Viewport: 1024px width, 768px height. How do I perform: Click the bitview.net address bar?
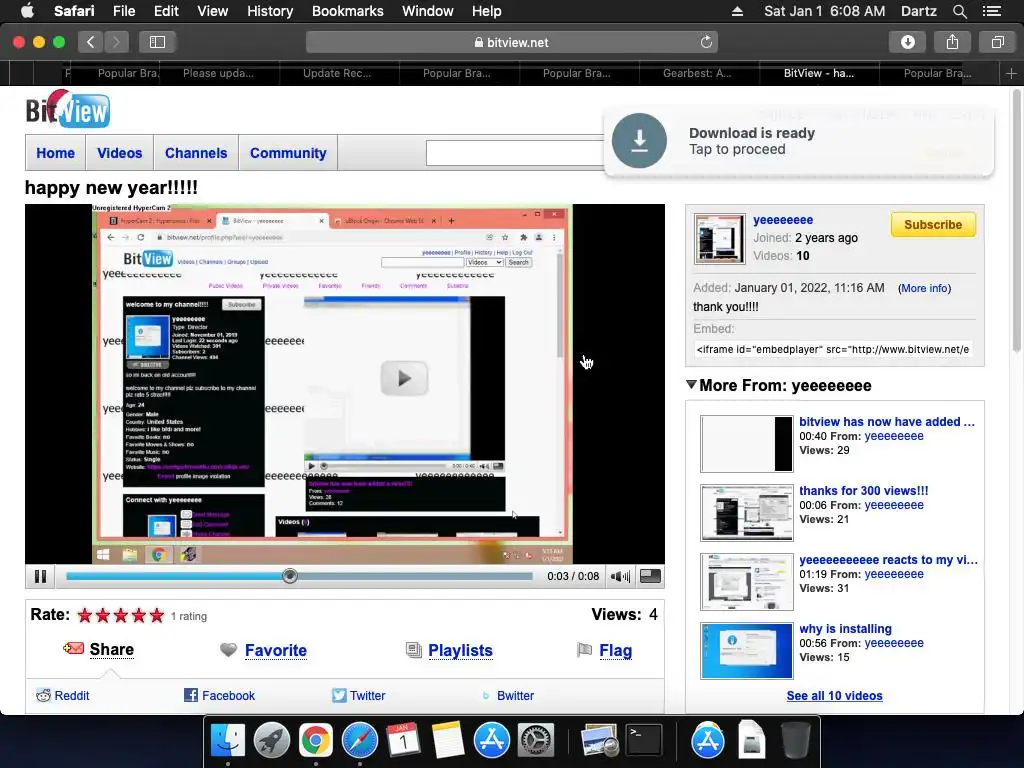(x=511, y=42)
